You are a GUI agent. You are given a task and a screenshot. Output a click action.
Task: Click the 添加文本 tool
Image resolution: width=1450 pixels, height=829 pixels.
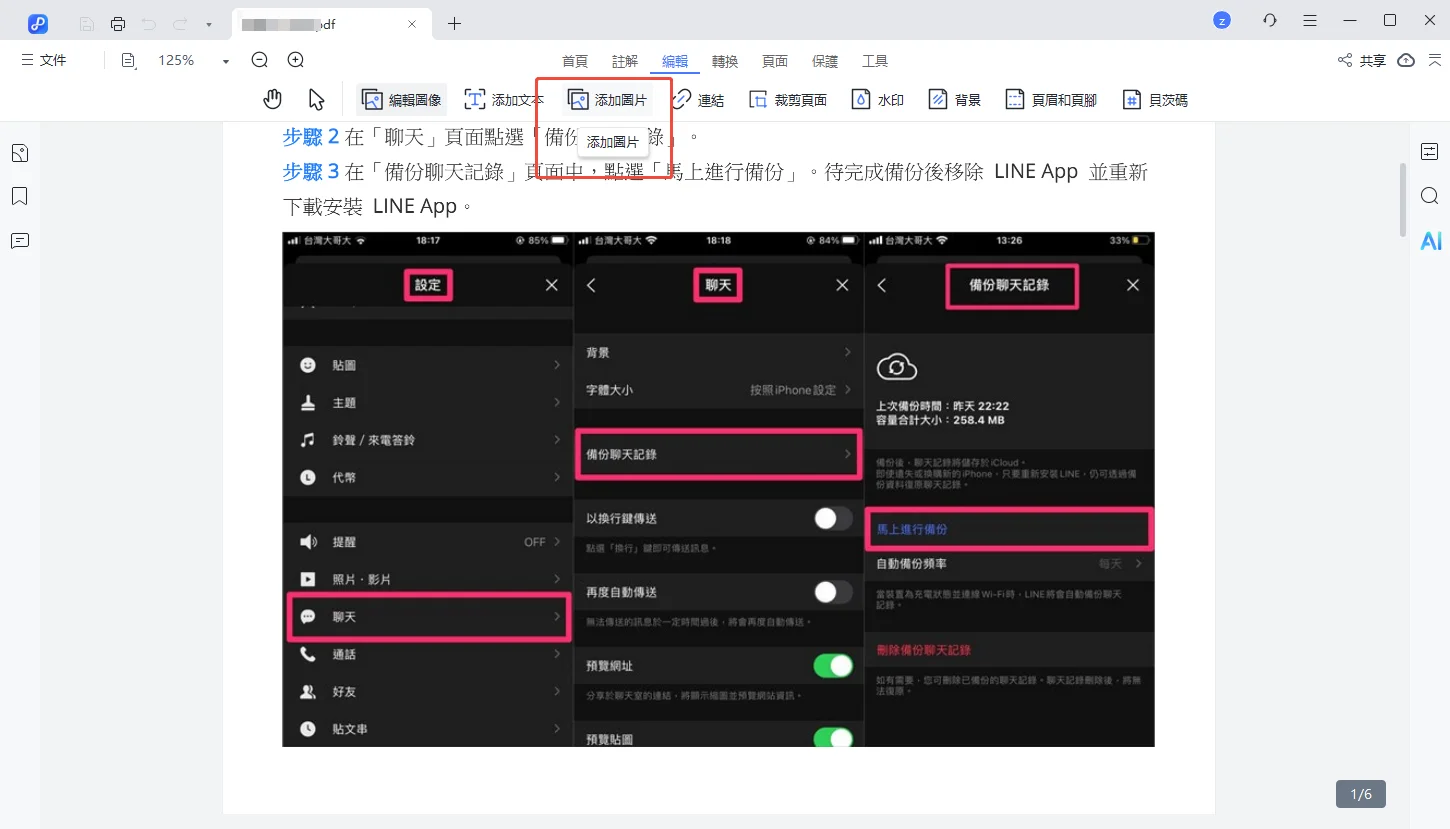[504, 100]
